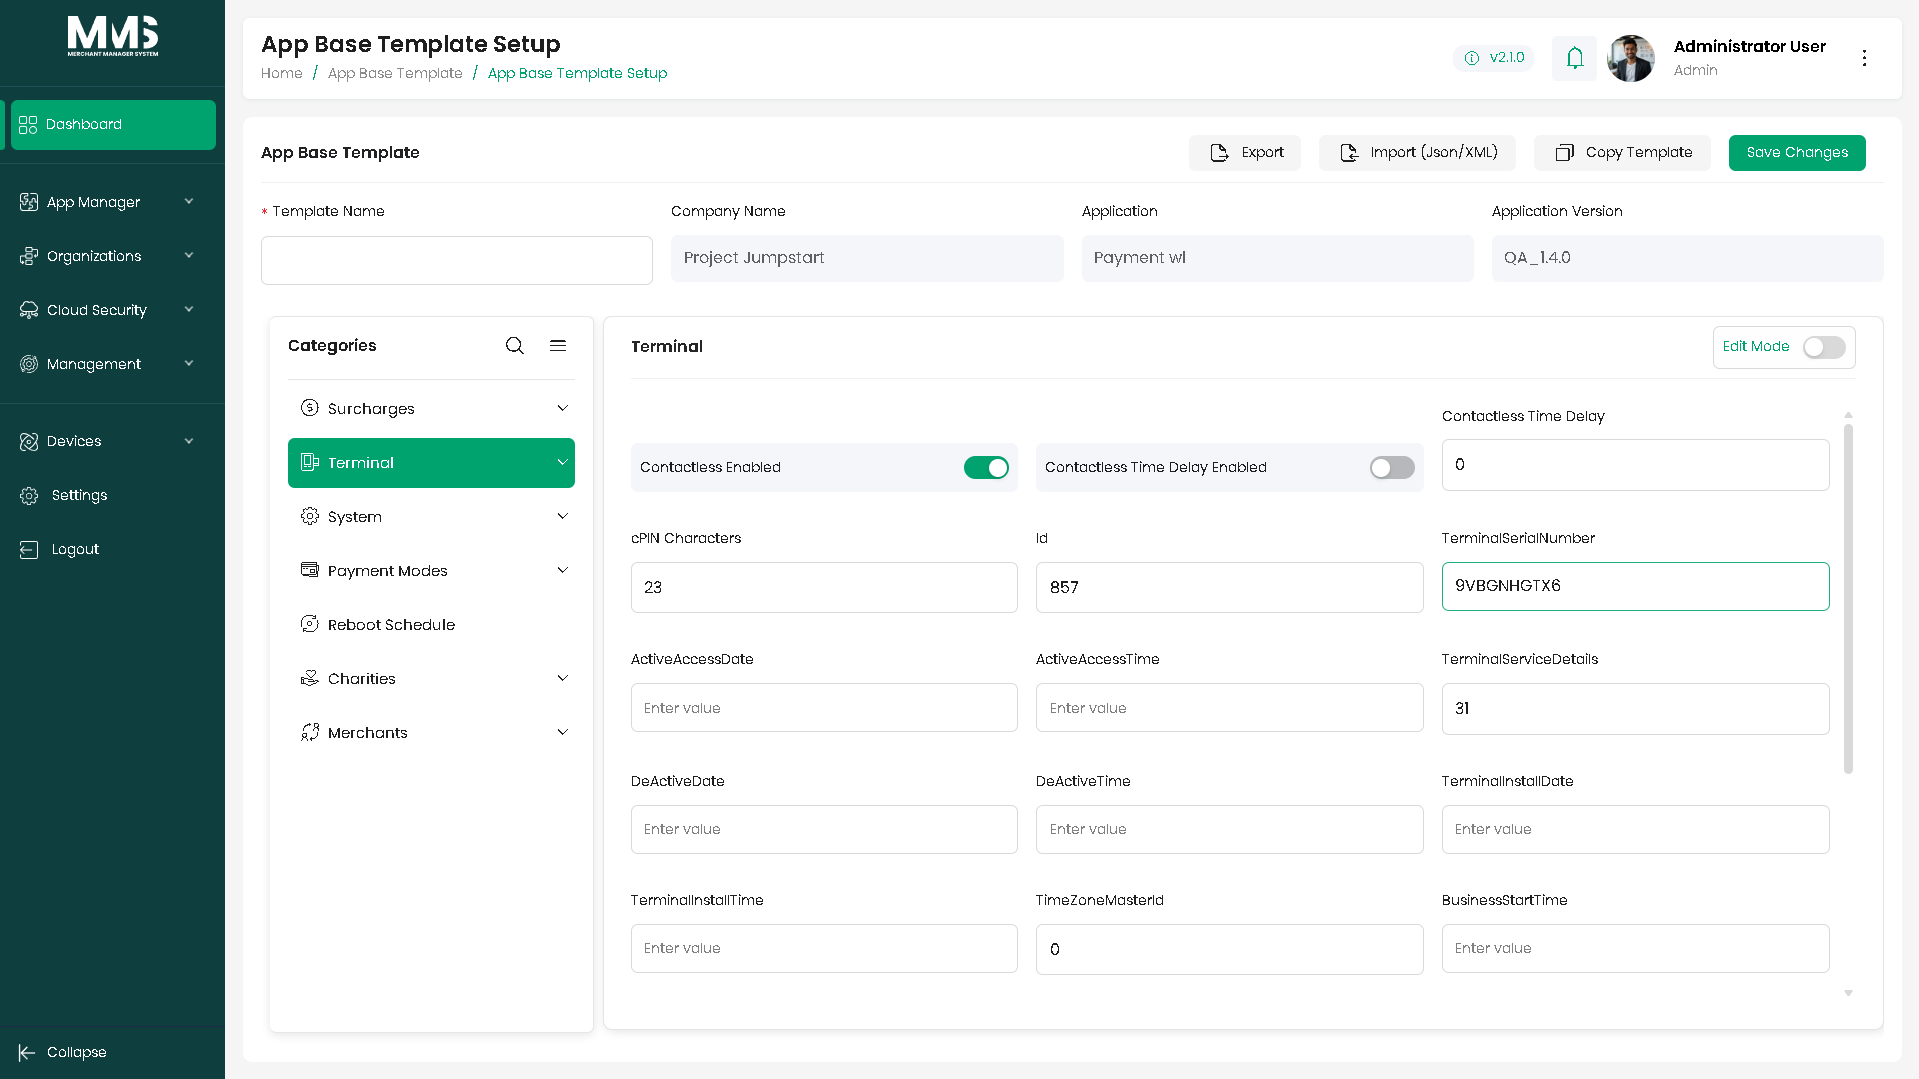
Task: Click the Export button label
Action: click(x=1263, y=153)
